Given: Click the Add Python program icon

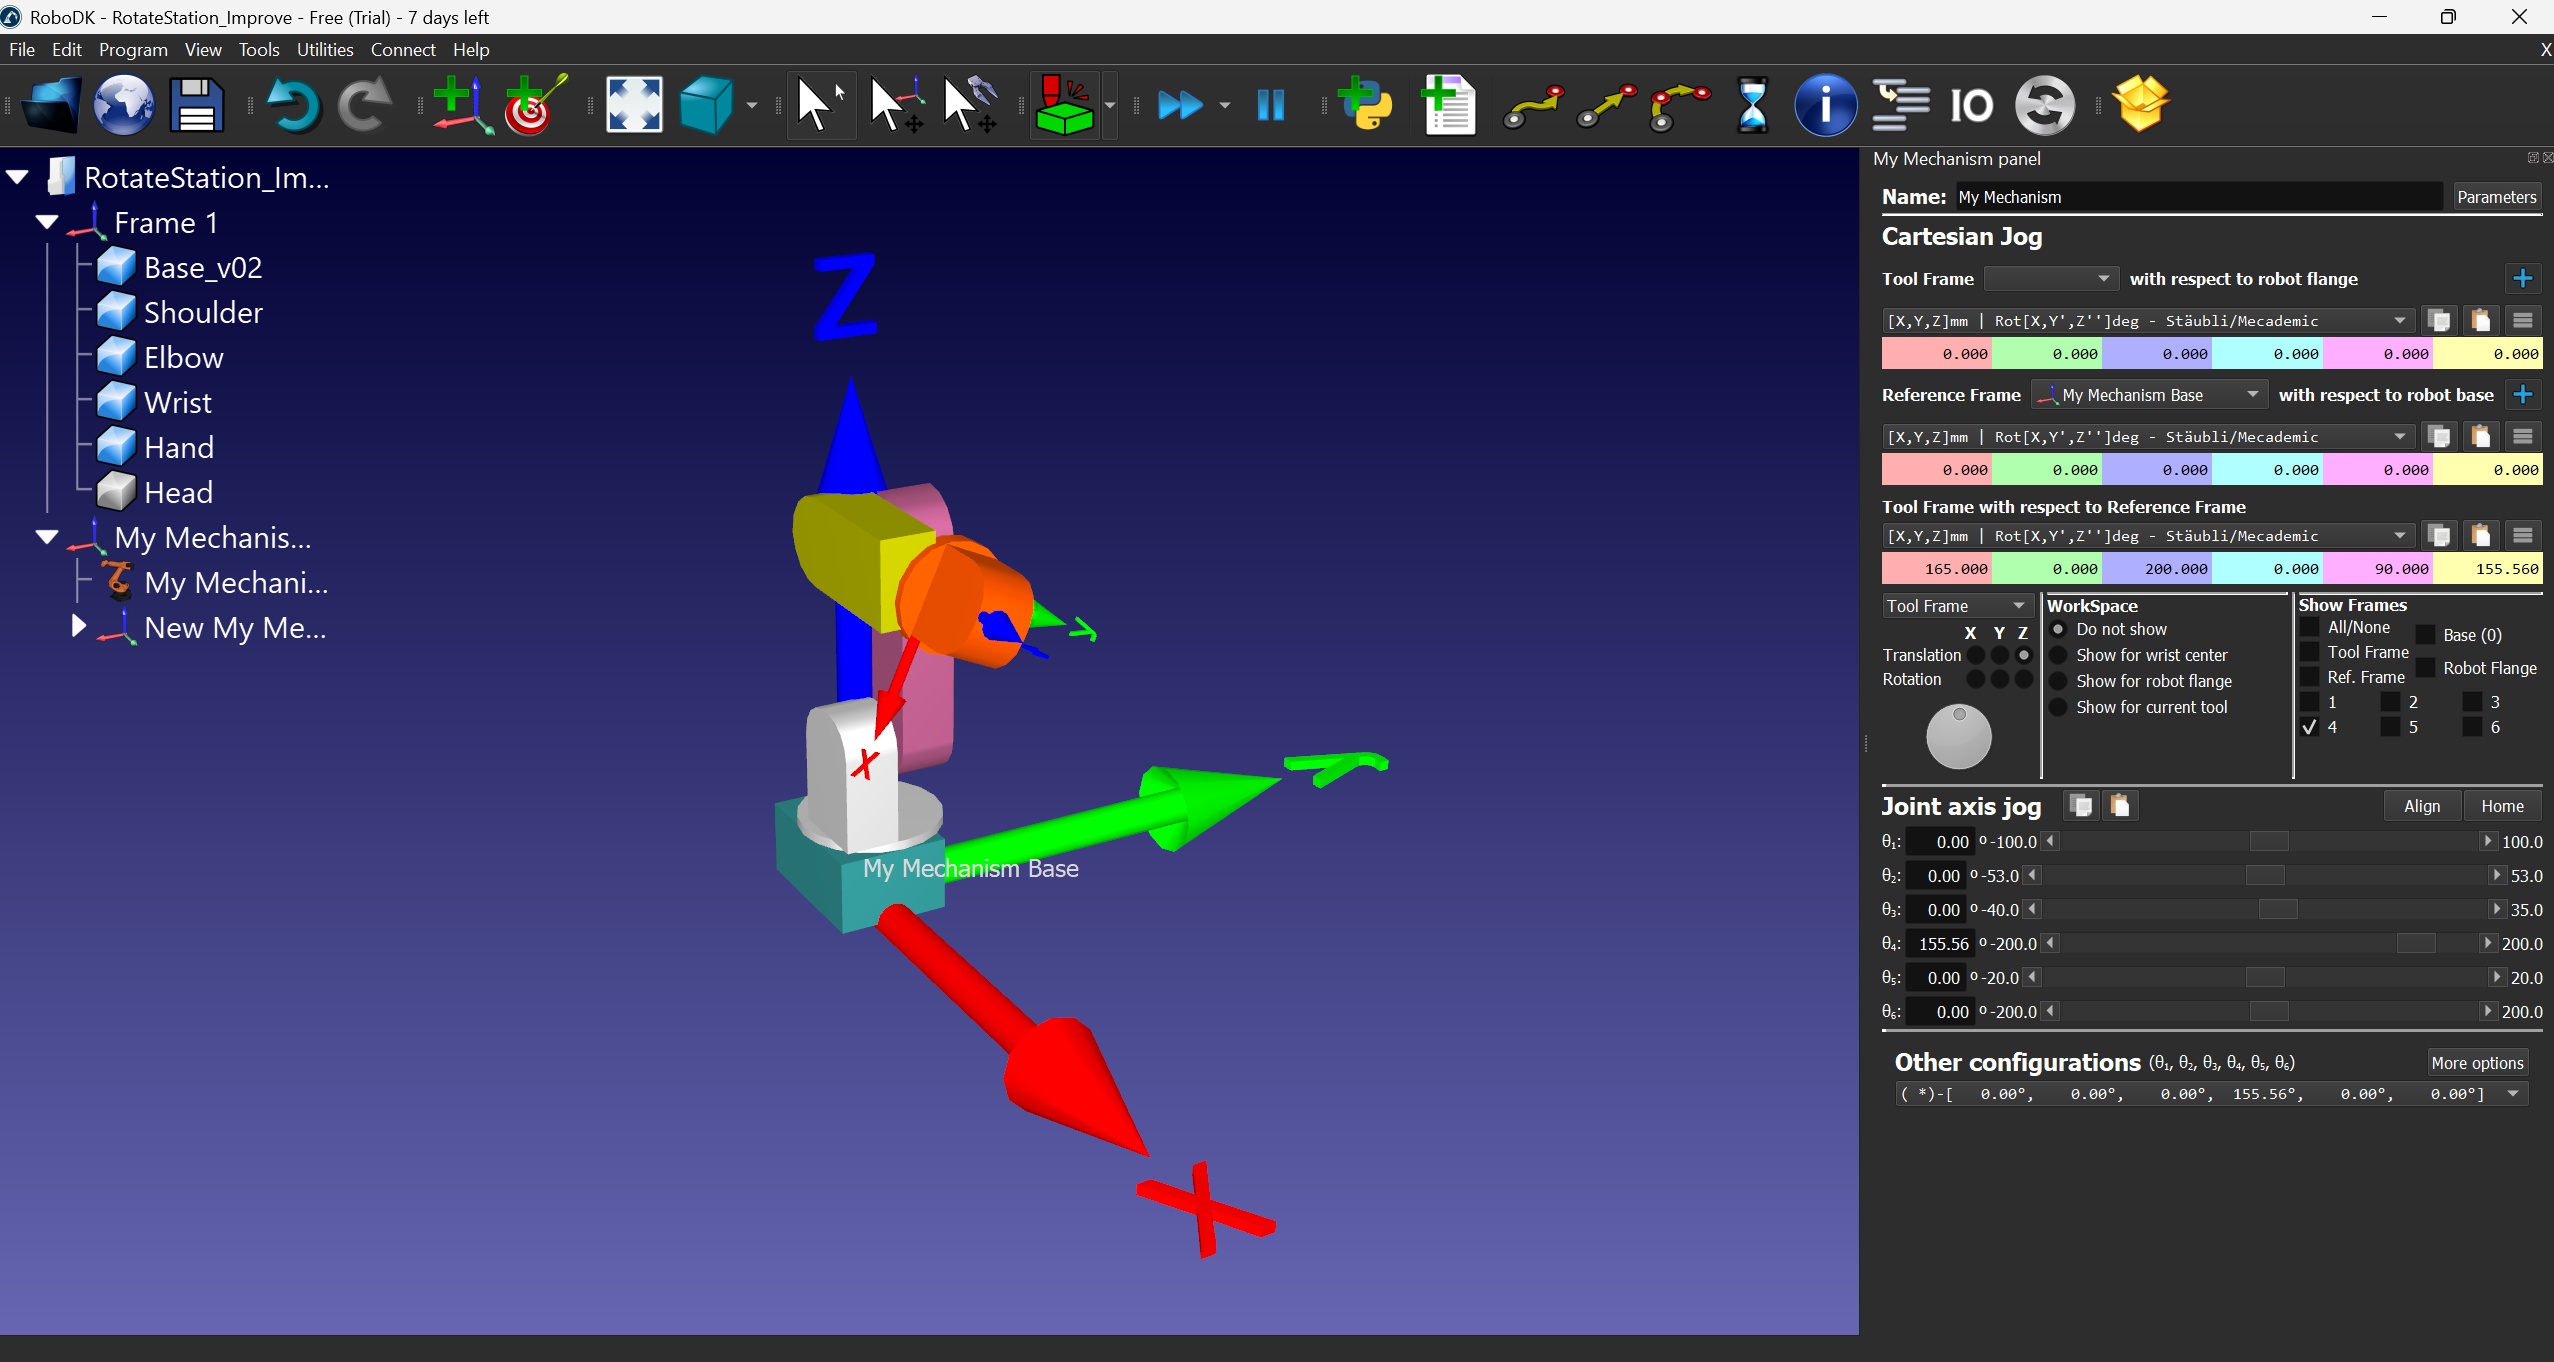Looking at the screenshot, I should [x=1365, y=105].
